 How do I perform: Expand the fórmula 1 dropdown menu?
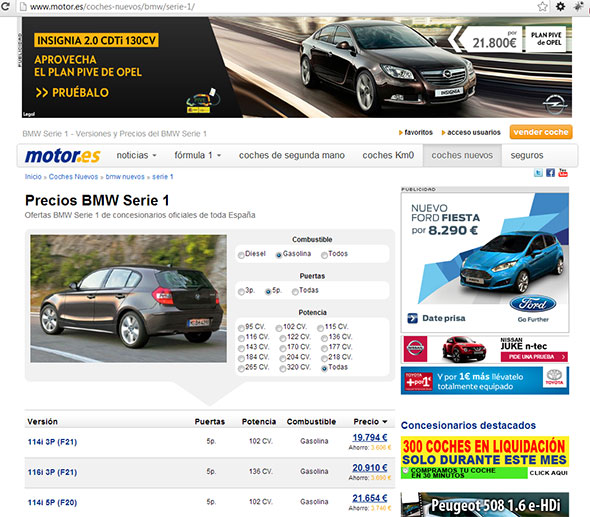198,155
